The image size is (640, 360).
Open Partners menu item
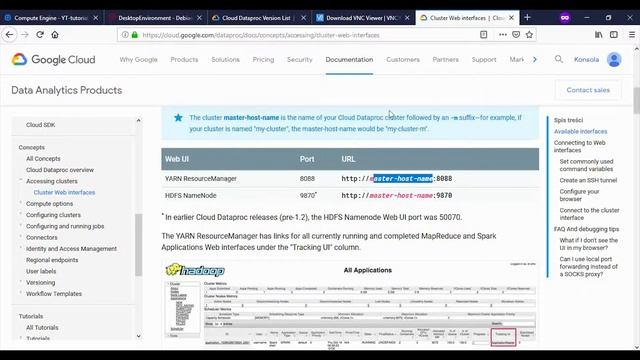(x=446, y=60)
